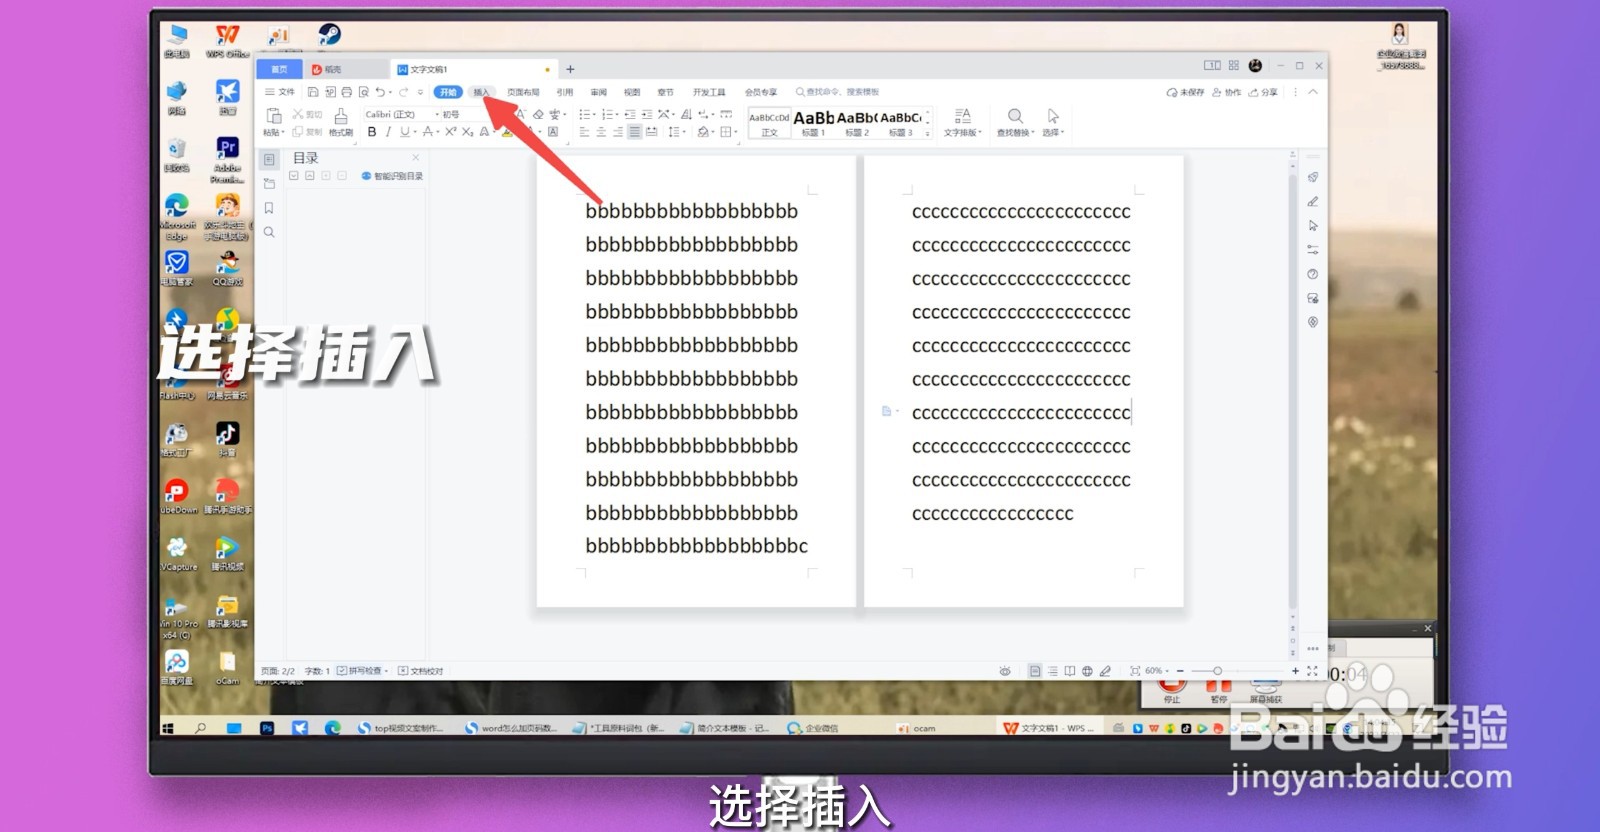
Task: Open the 插入 (Insert) ribbon tab
Action: pos(481,92)
